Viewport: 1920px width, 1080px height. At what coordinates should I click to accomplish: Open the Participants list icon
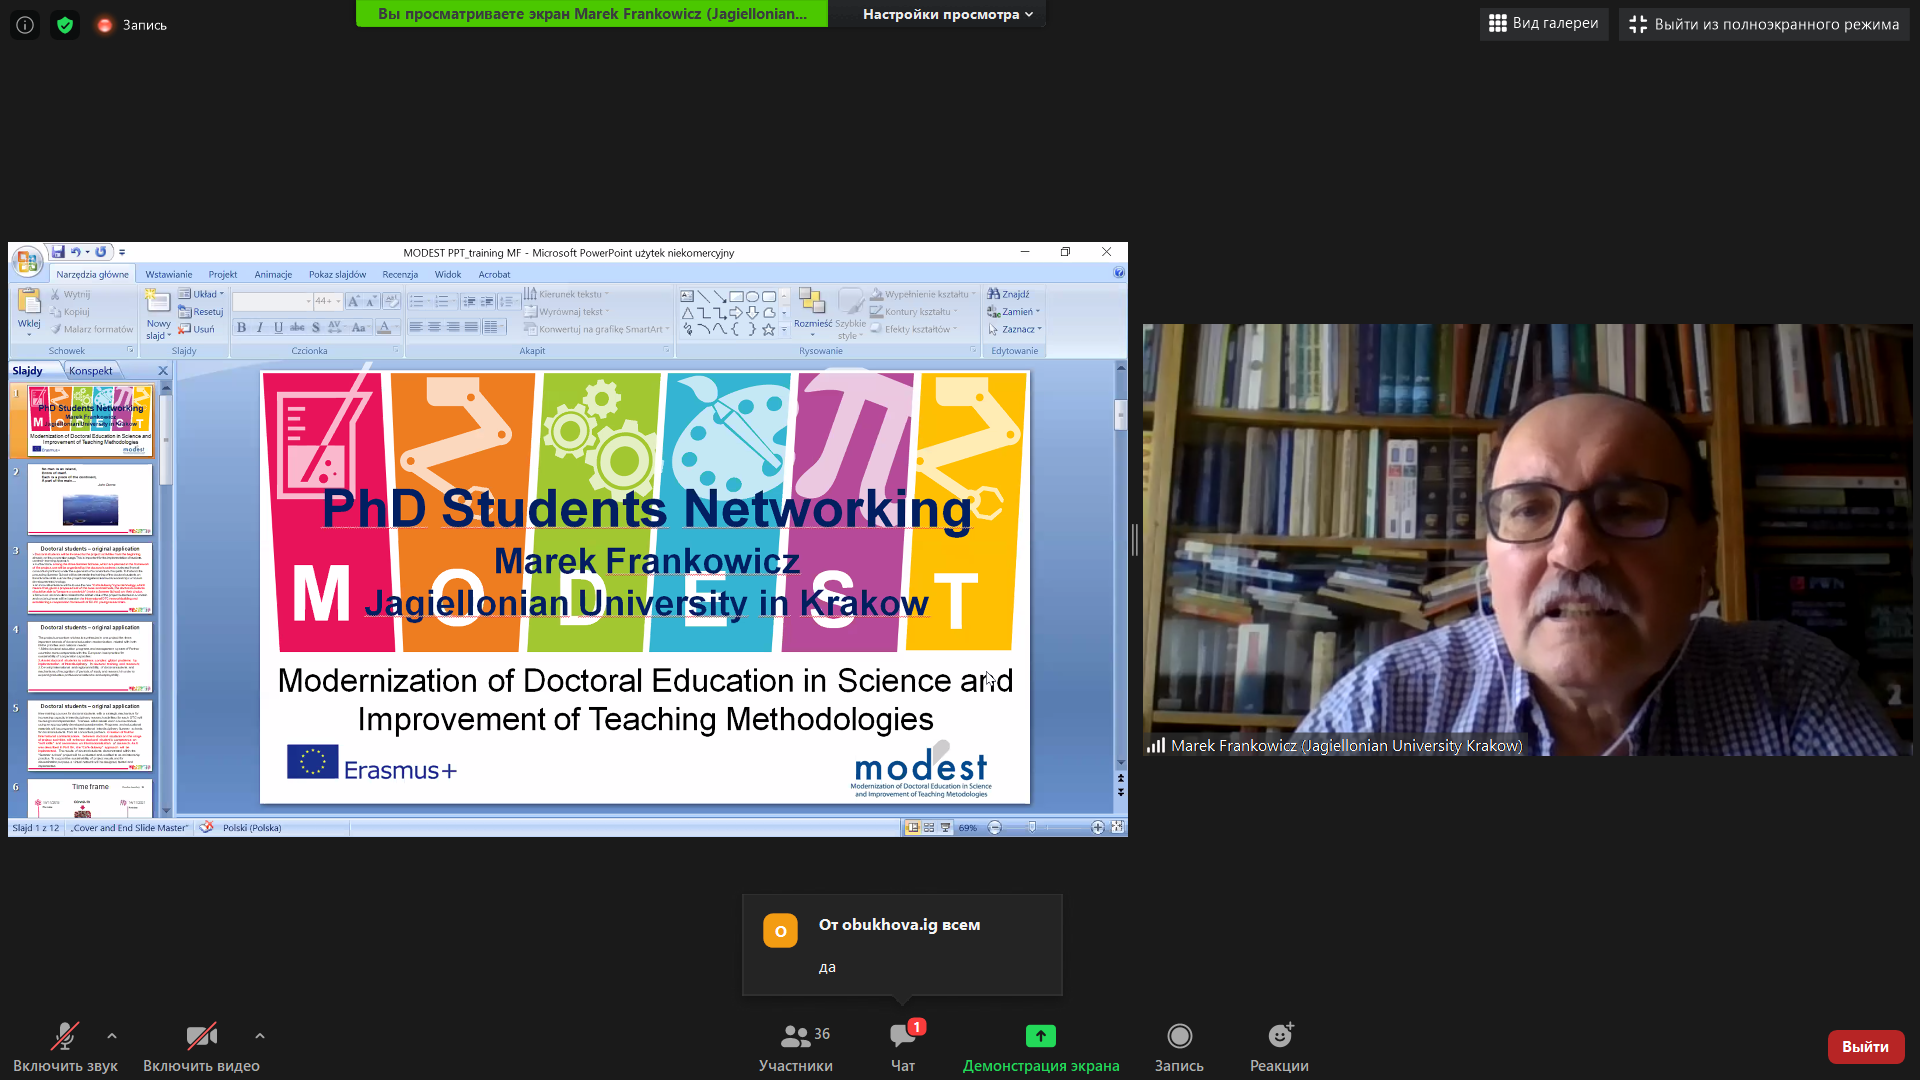pos(796,1037)
